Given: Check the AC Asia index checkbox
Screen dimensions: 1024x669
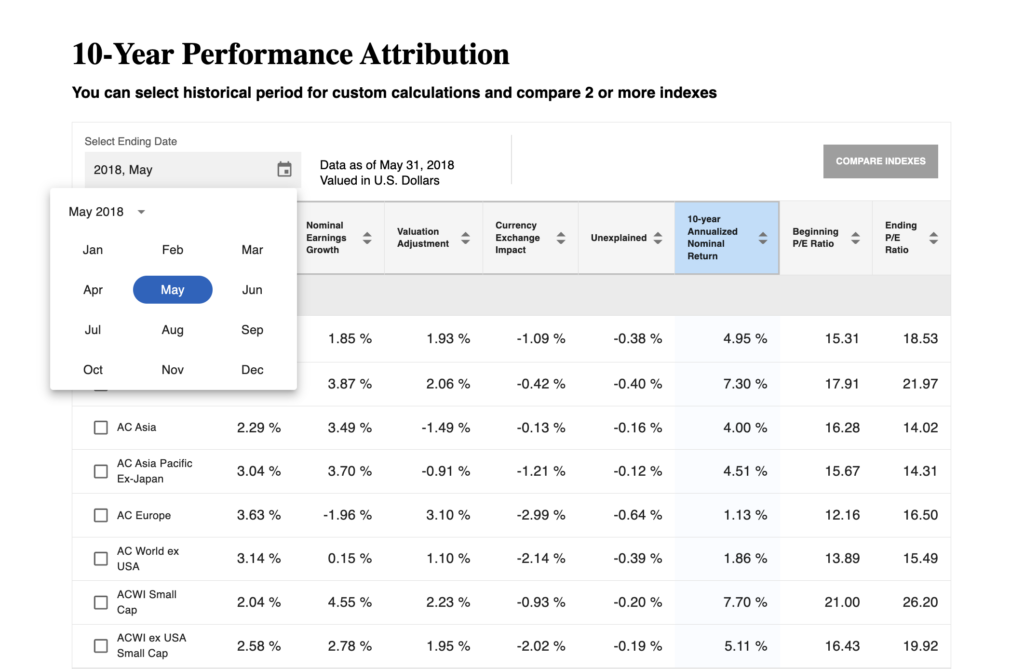Looking at the screenshot, I should (101, 427).
